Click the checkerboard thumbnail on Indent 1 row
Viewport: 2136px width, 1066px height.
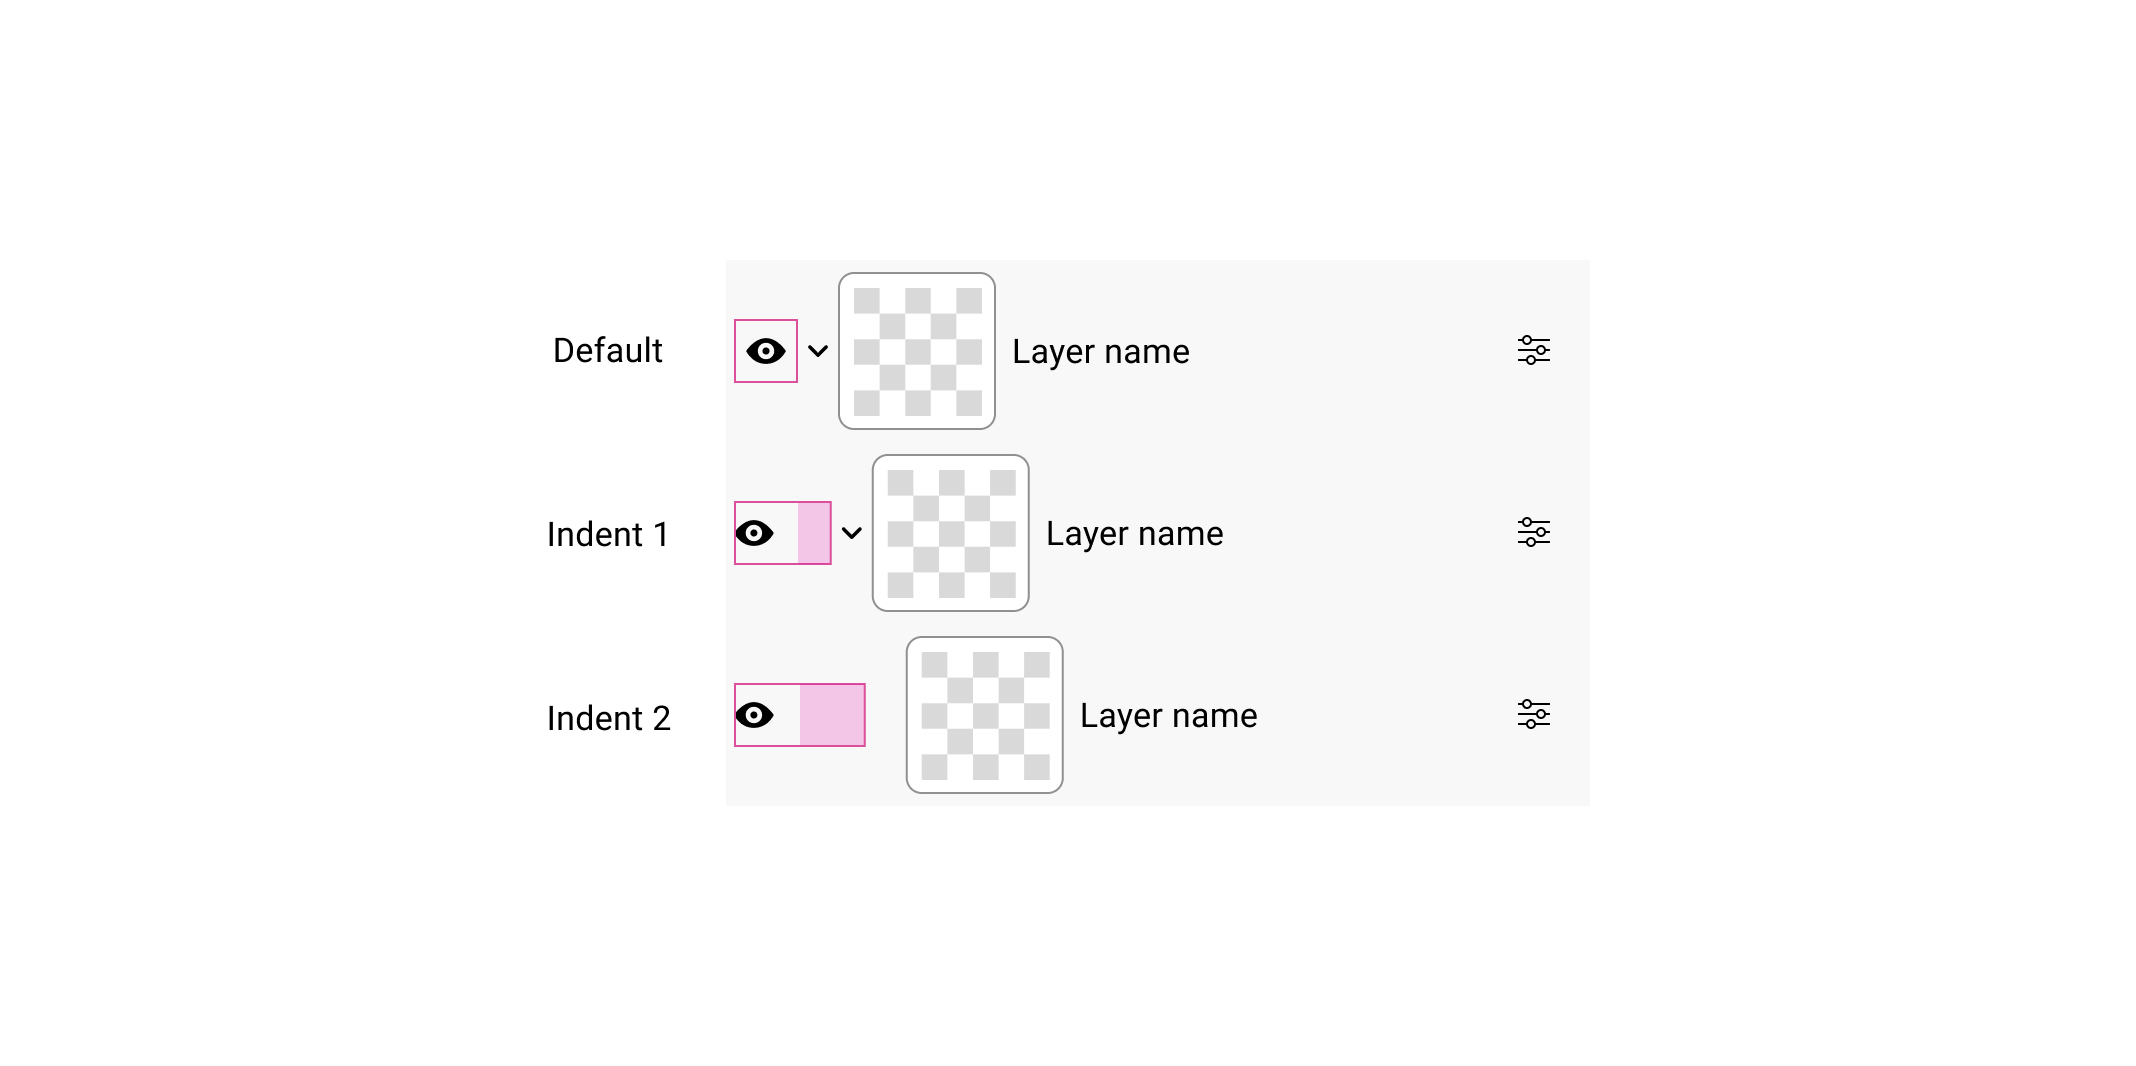click(x=951, y=533)
